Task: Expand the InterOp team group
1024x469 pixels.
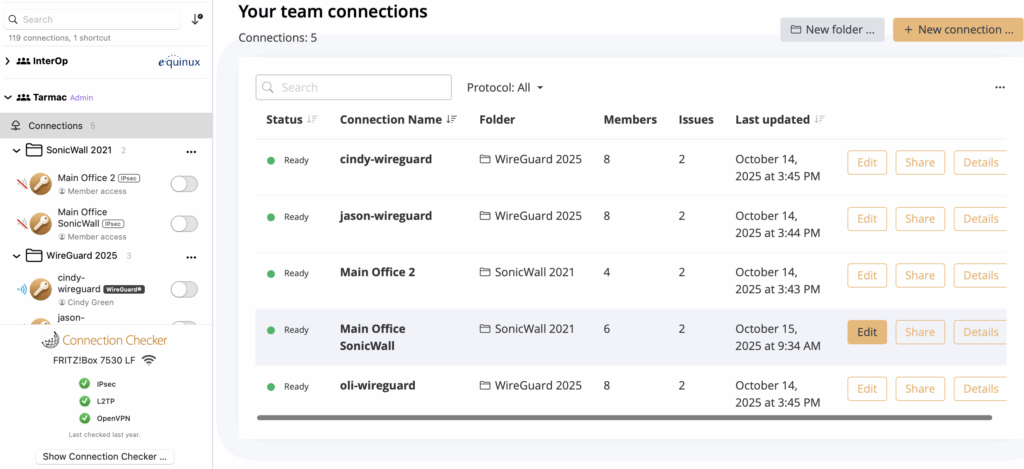Action: 8,61
